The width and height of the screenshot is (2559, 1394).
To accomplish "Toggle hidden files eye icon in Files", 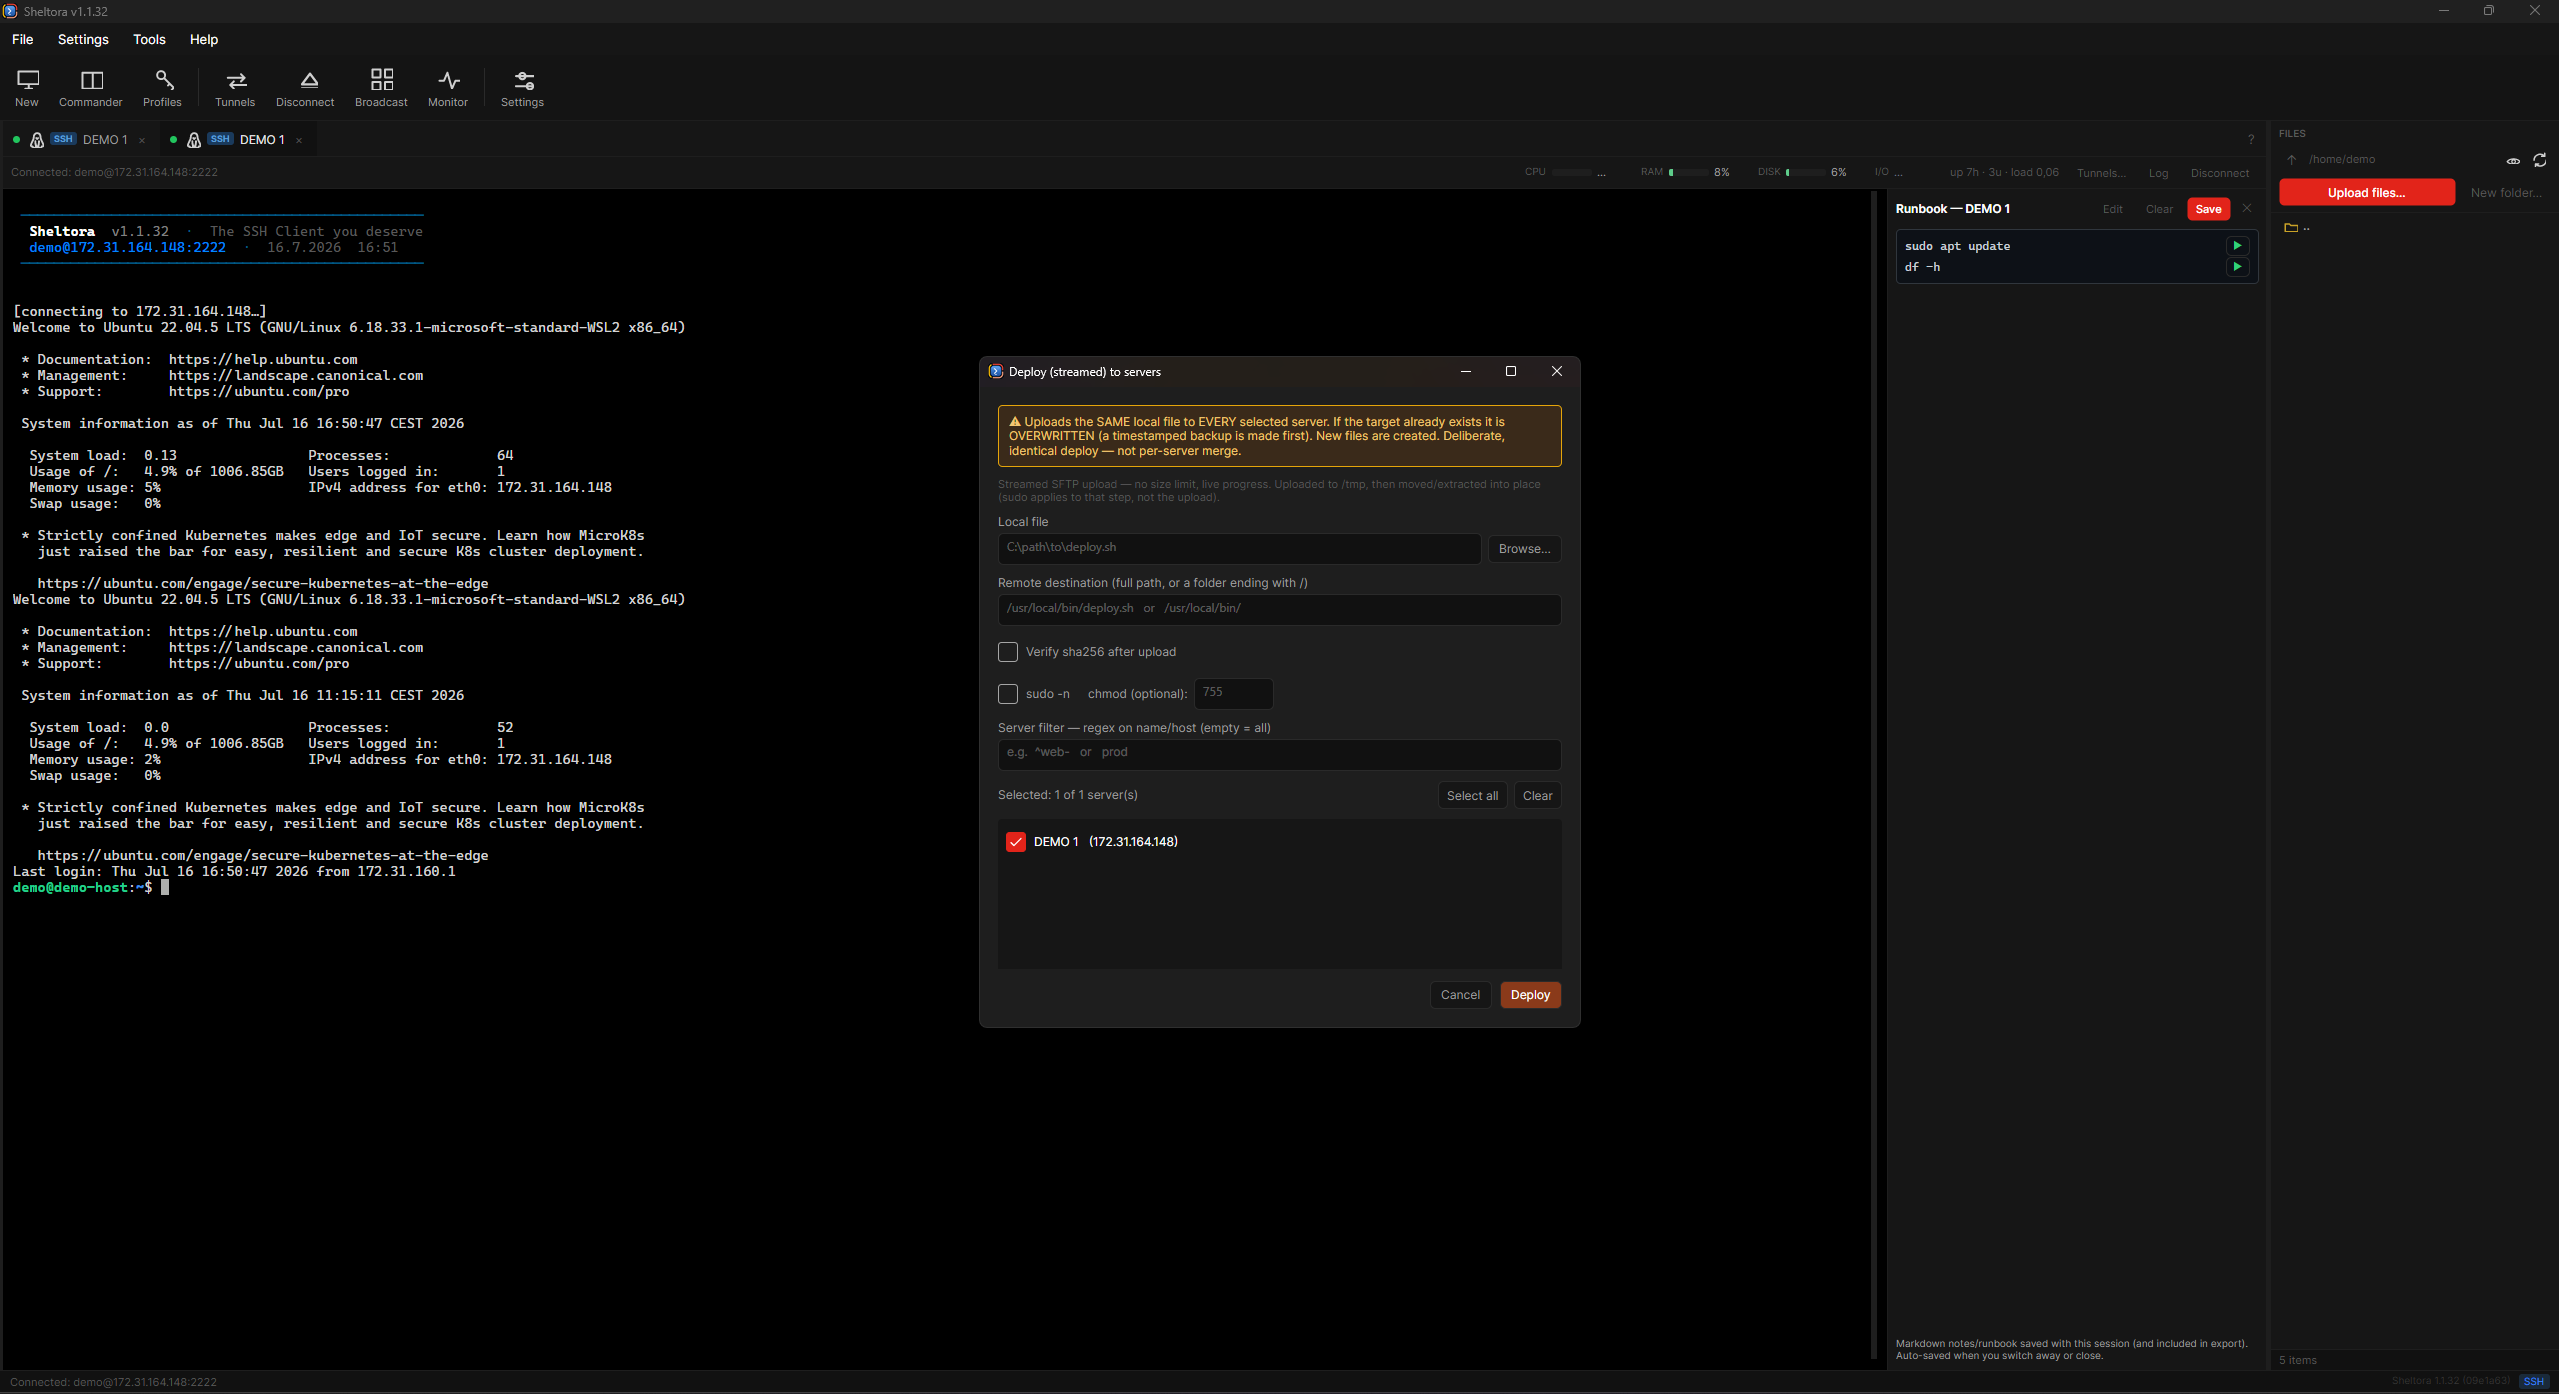I will (2513, 160).
